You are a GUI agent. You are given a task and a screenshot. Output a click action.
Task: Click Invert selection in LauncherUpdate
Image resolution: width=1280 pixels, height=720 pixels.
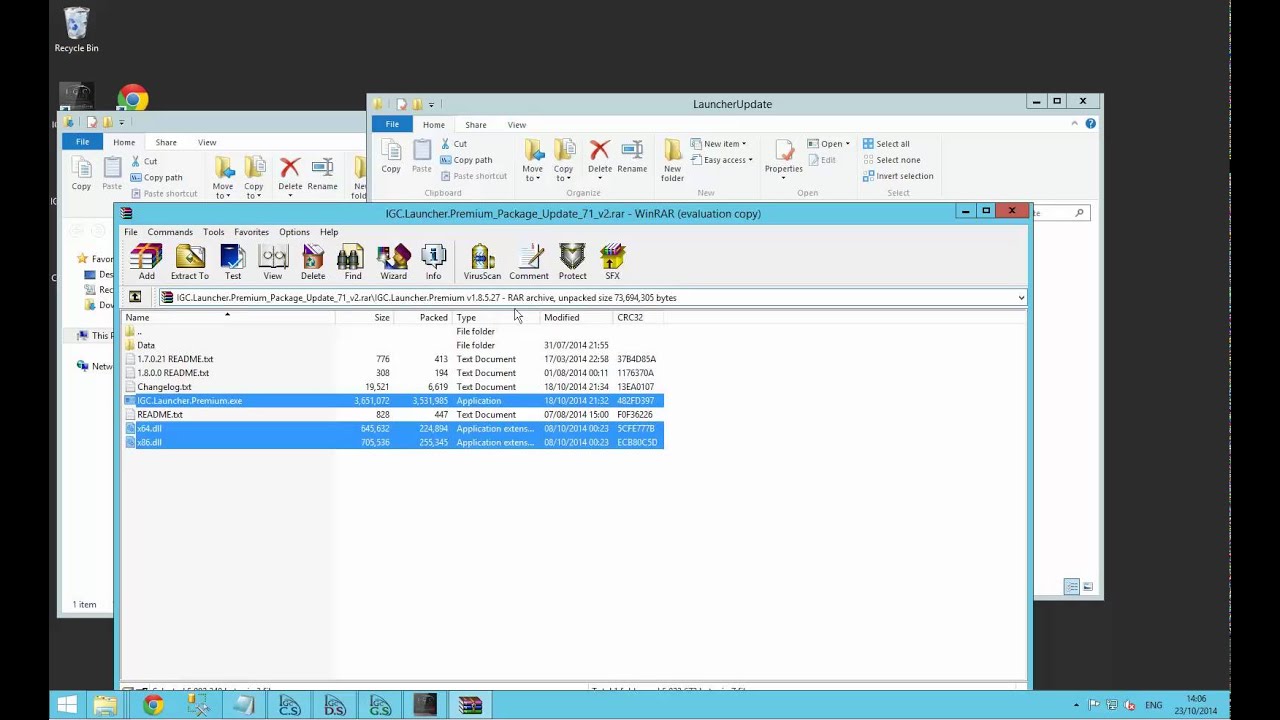click(x=898, y=176)
